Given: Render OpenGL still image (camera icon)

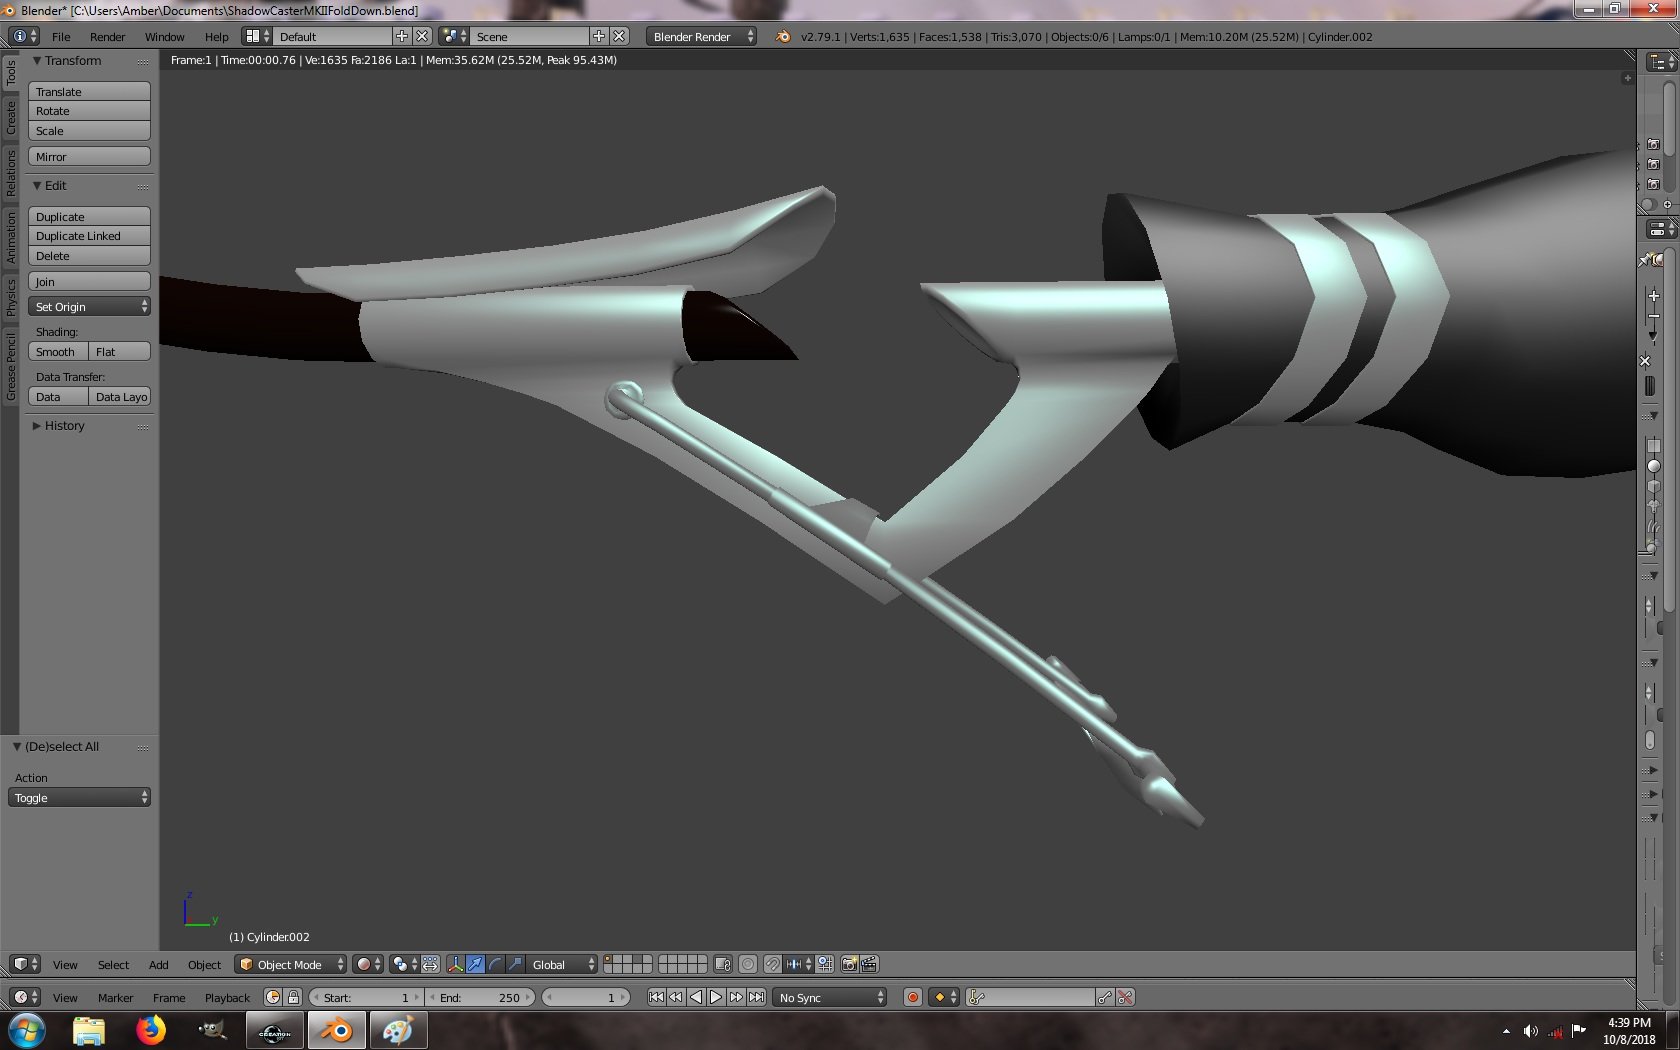Looking at the screenshot, I should [x=850, y=964].
